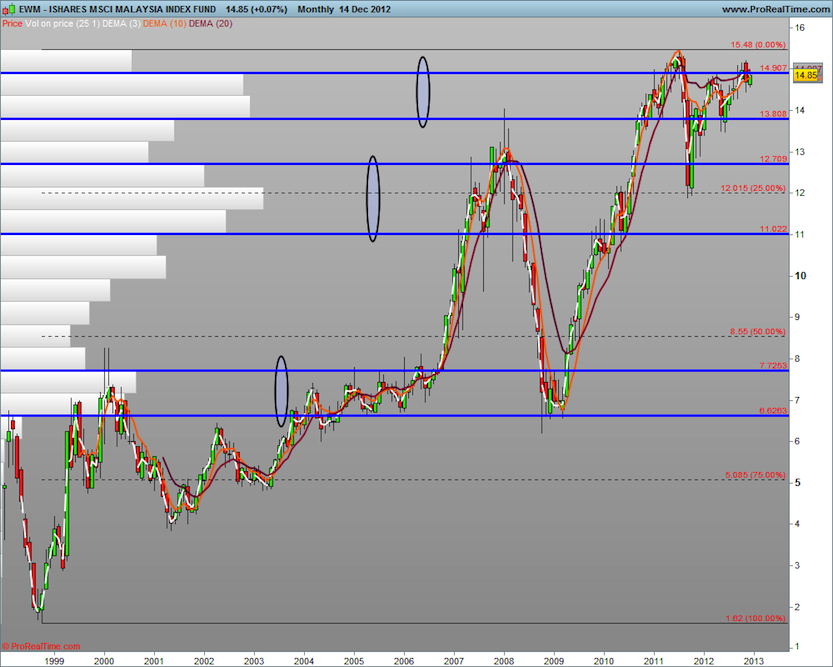
Task: Select the ellipse spanning the 12.709 to 11.022 lines
Action: coord(373,199)
